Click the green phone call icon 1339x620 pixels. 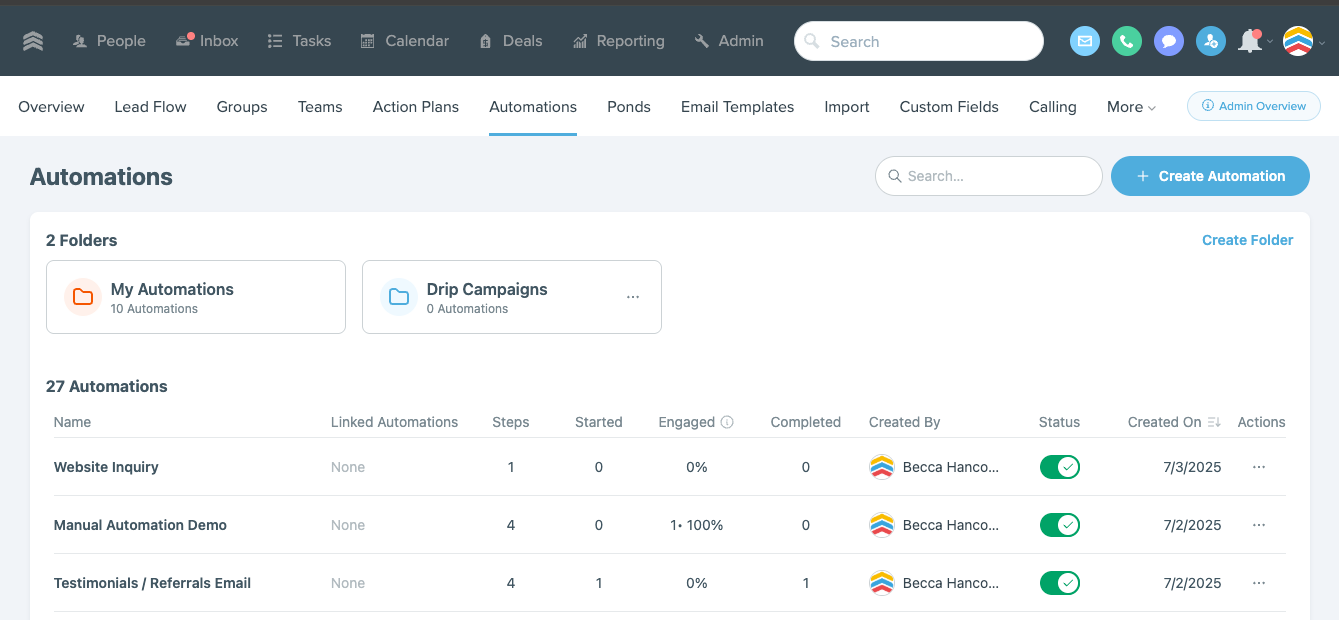[1127, 41]
